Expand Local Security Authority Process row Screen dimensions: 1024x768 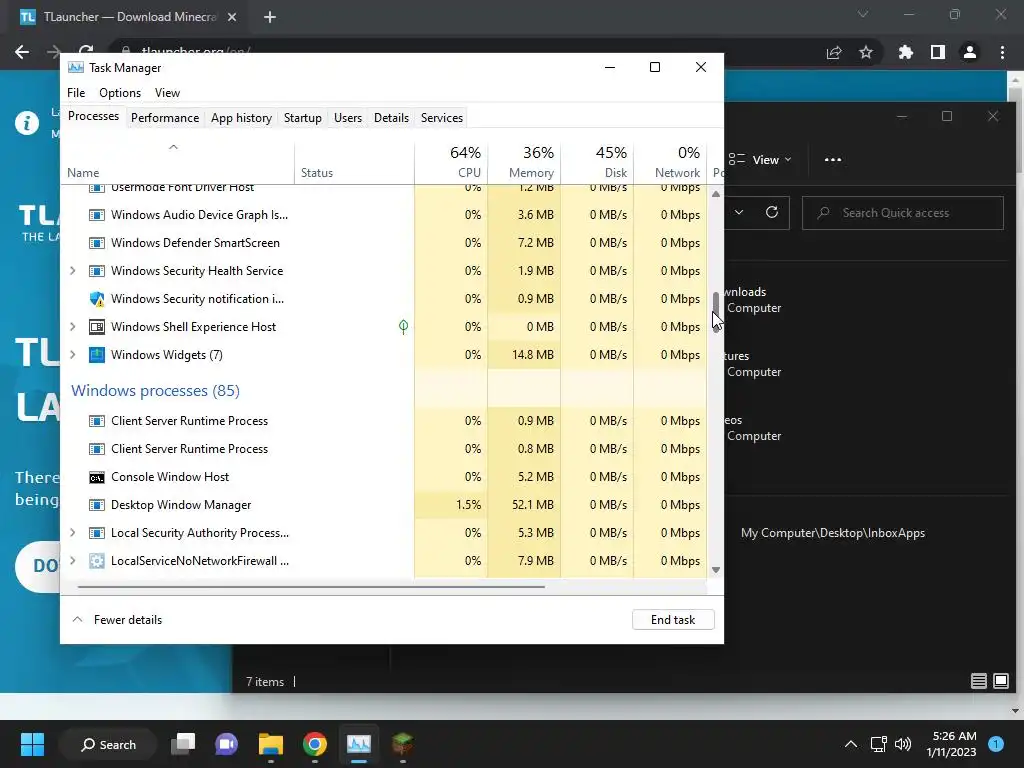point(72,533)
